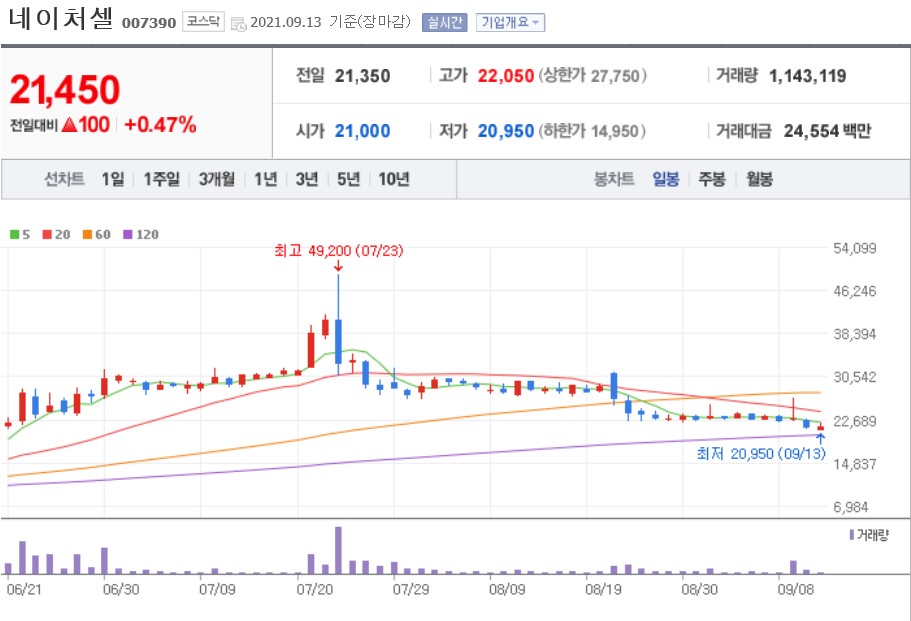Switch line chart to 1년
The width and height of the screenshot is (911, 621).
pyautogui.click(x=266, y=179)
